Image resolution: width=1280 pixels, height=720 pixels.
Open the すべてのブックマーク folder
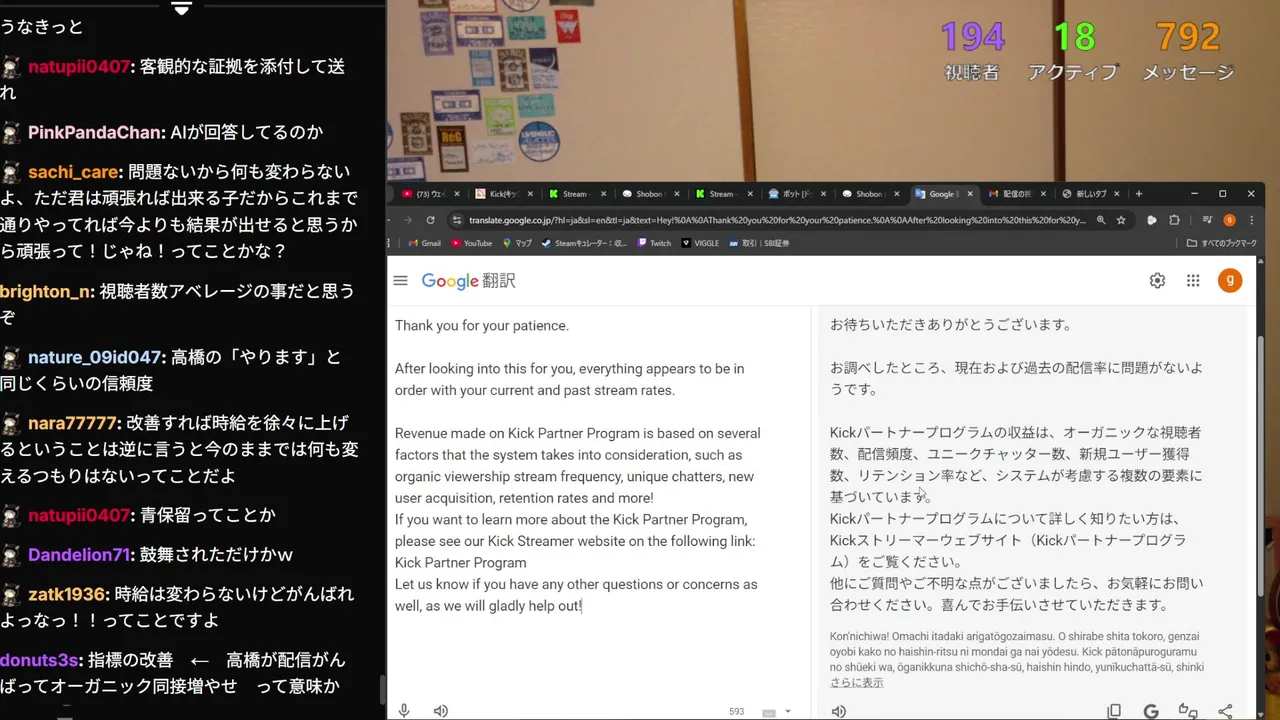tap(1220, 243)
